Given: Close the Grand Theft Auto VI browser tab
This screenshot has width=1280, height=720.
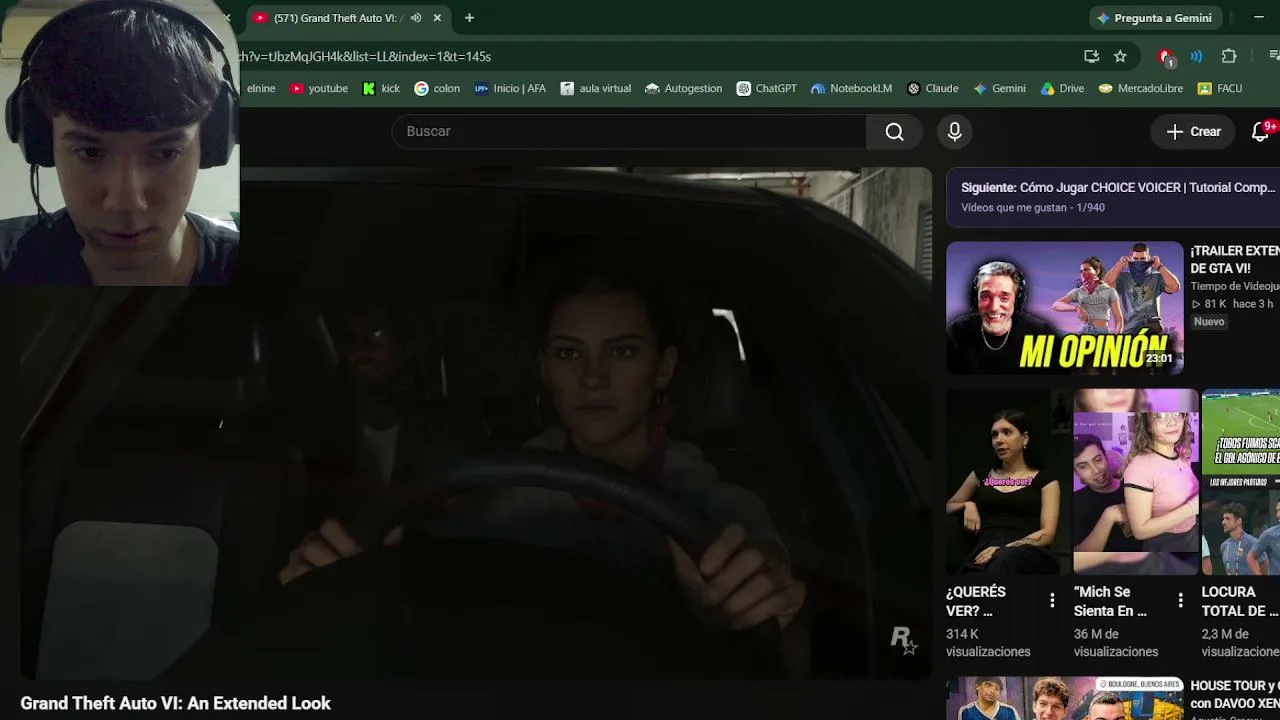Looking at the screenshot, I should tap(437, 18).
